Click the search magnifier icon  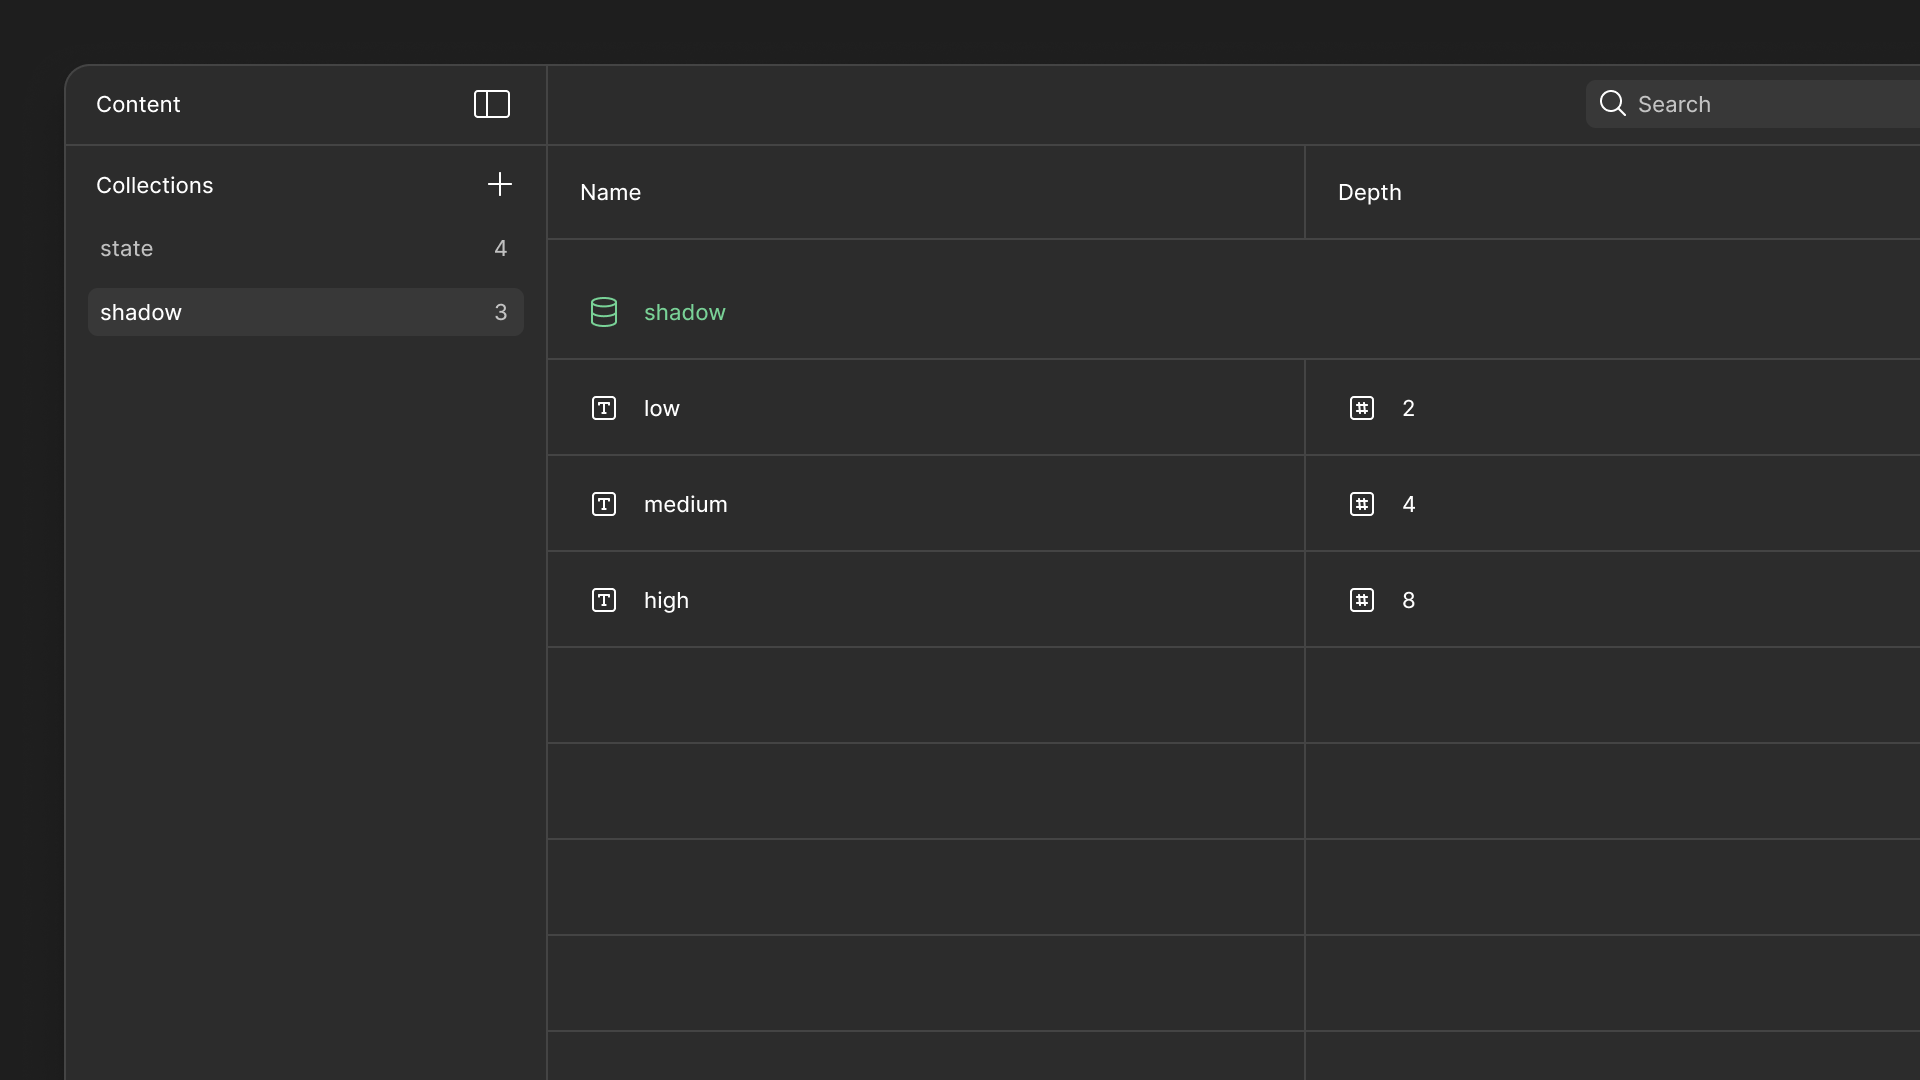point(1612,103)
